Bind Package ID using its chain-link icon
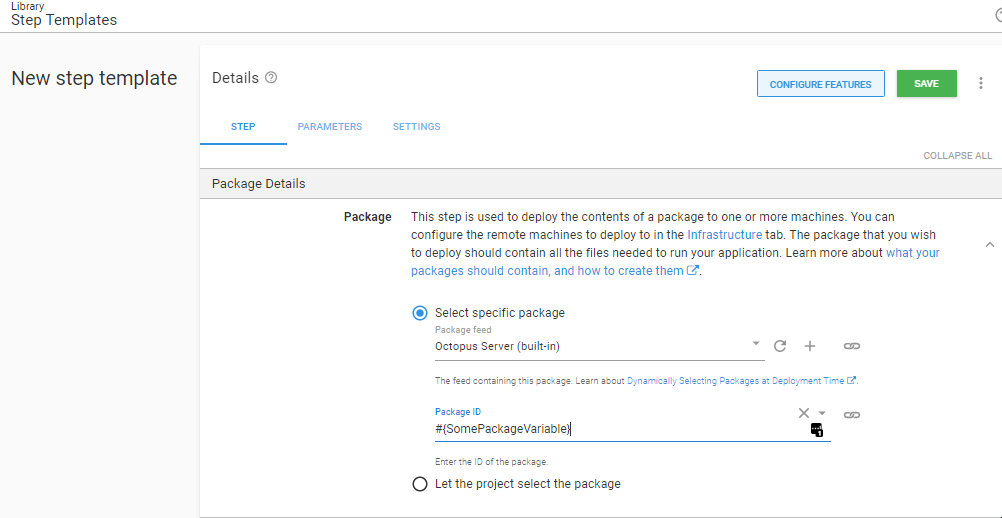 [x=852, y=415]
